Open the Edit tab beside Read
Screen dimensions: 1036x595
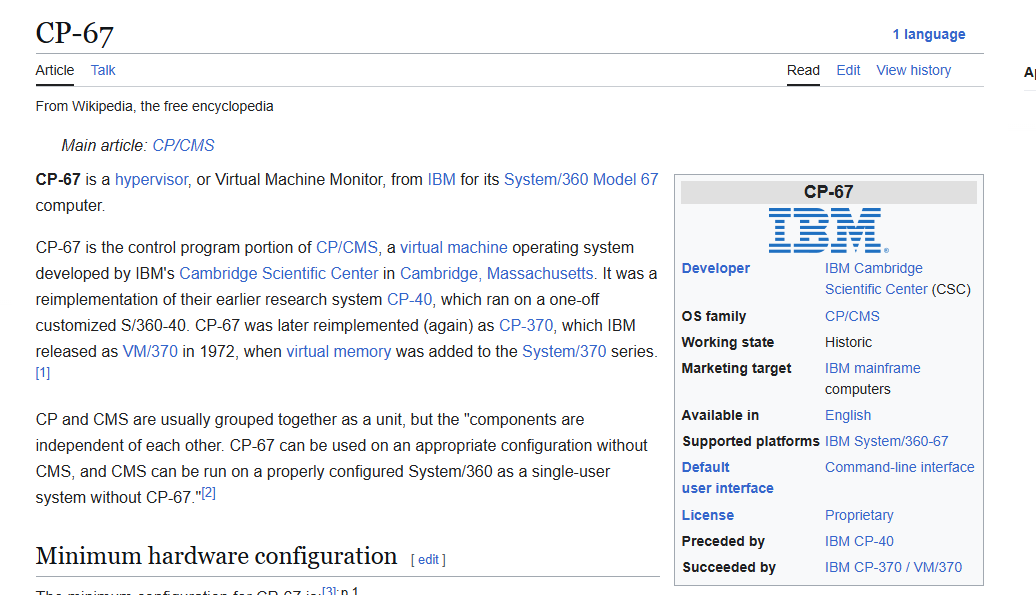click(x=848, y=70)
